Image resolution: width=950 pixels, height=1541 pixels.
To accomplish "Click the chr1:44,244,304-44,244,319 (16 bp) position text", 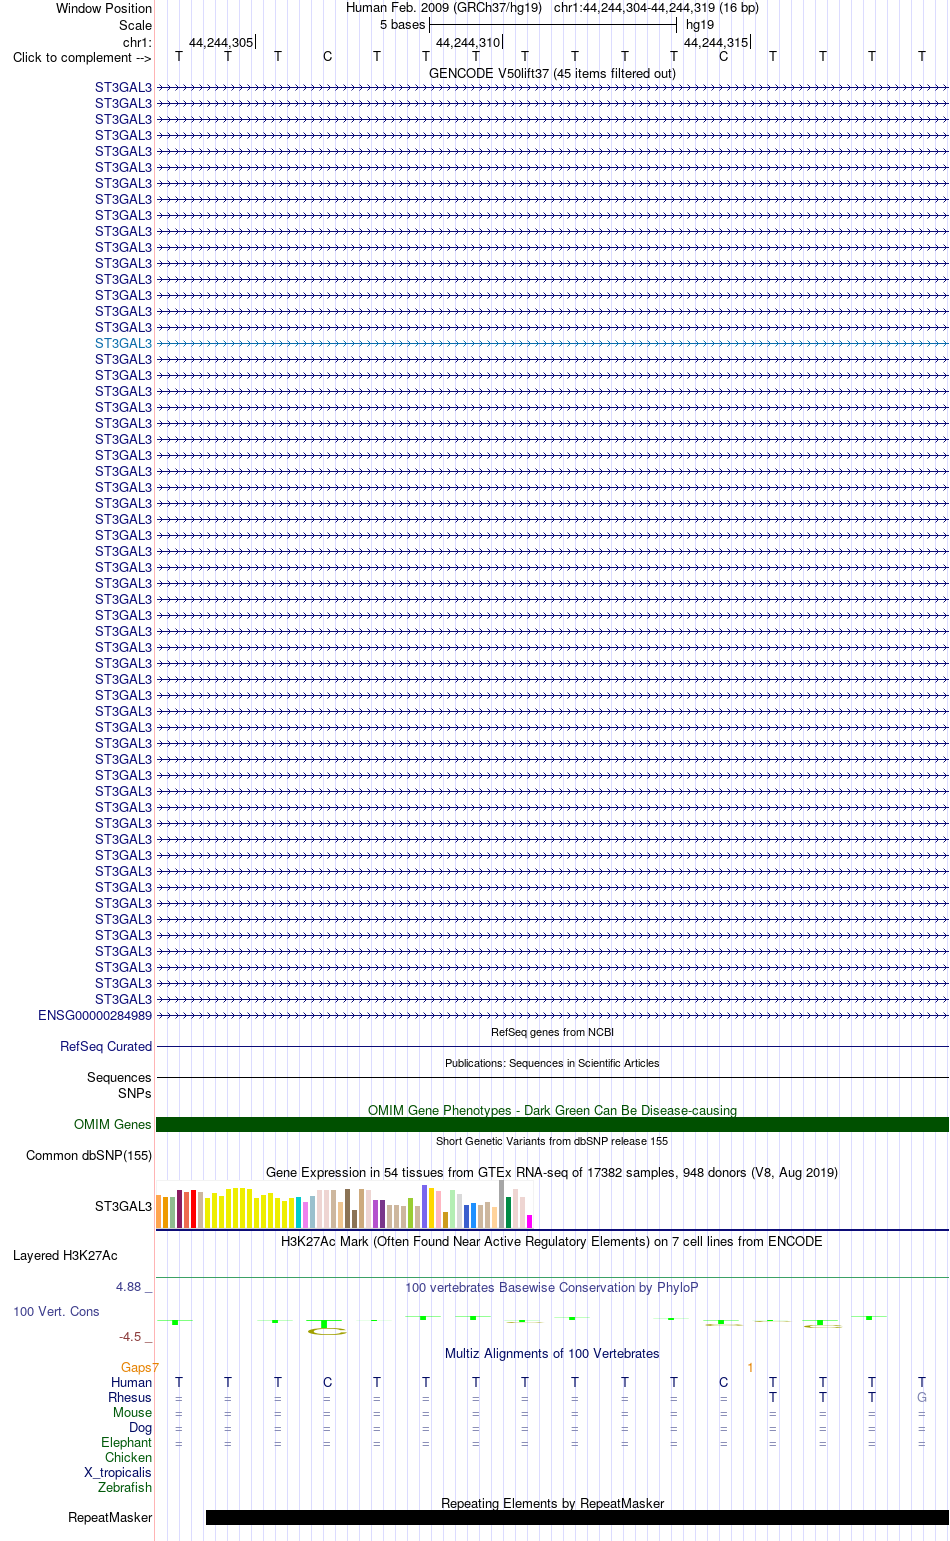I will [656, 8].
